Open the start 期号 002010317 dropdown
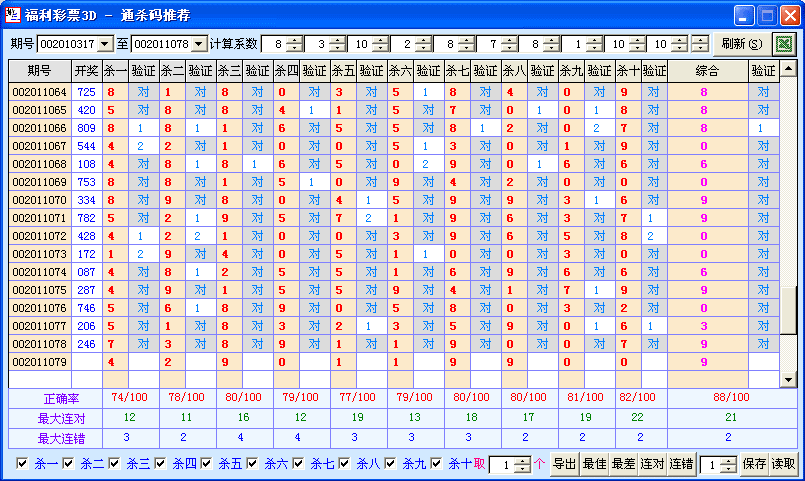 click(x=105, y=44)
